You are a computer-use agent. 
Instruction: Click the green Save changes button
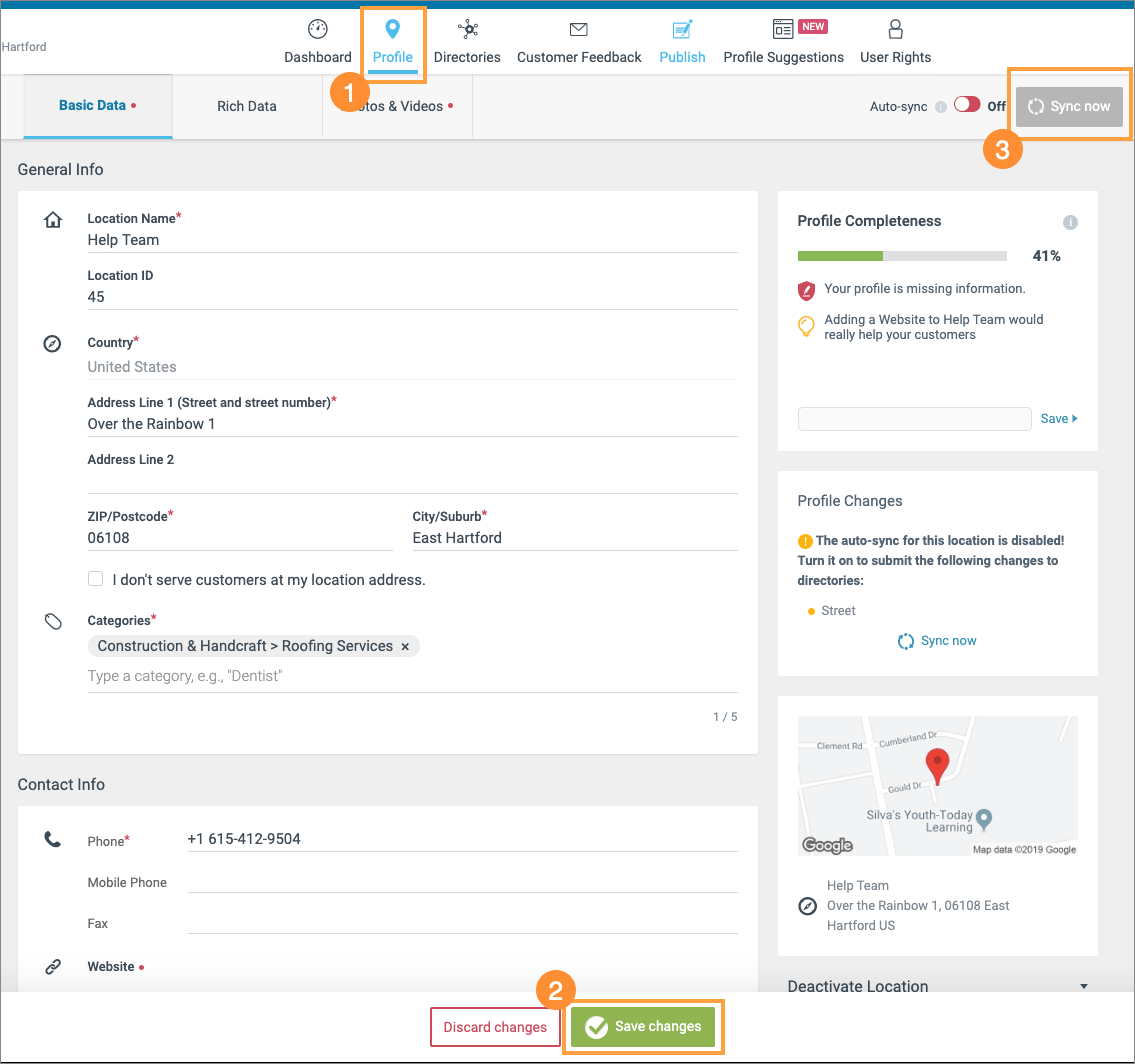point(645,1026)
